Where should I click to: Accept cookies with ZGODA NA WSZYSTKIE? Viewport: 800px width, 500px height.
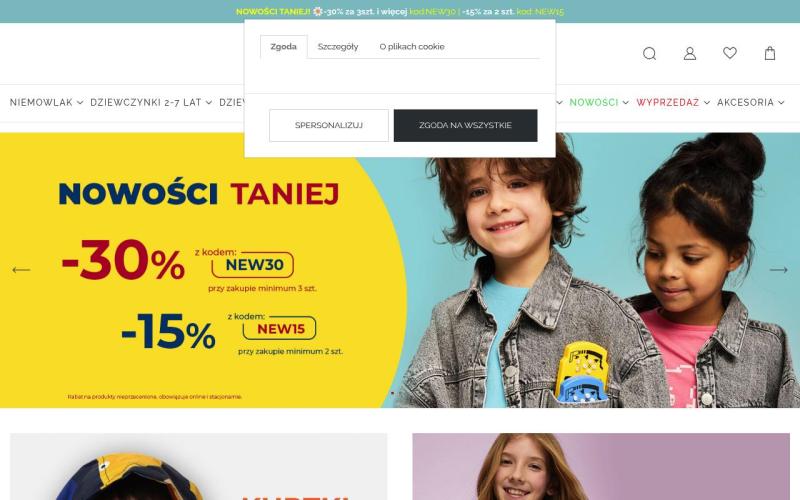pyautogui.click(x=465, y=126)
